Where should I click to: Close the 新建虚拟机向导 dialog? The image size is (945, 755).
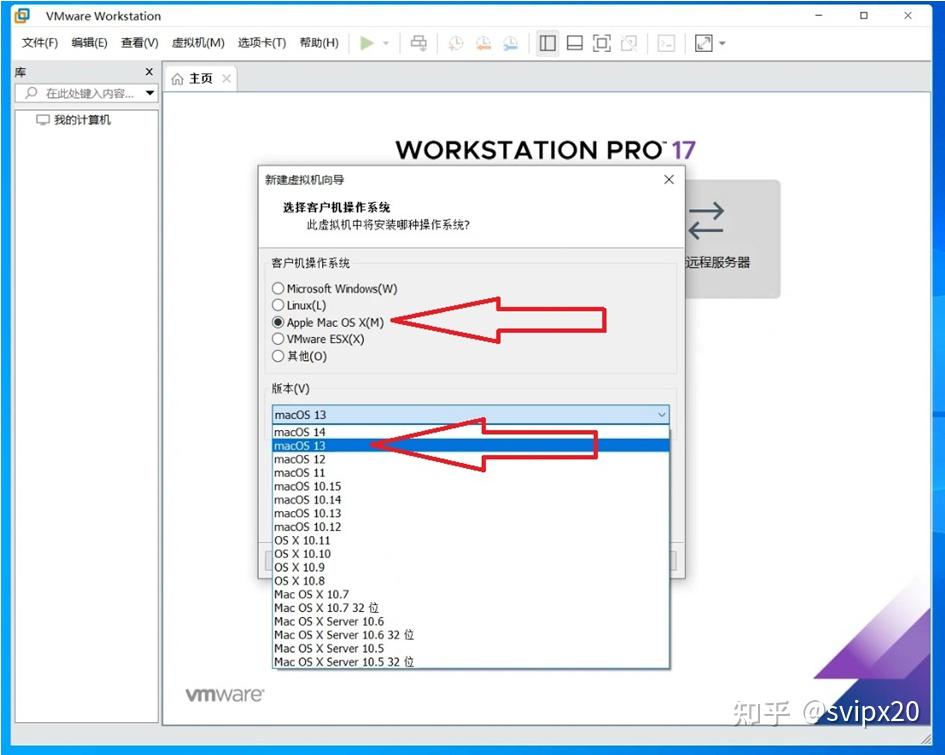(x=668, y=180)
